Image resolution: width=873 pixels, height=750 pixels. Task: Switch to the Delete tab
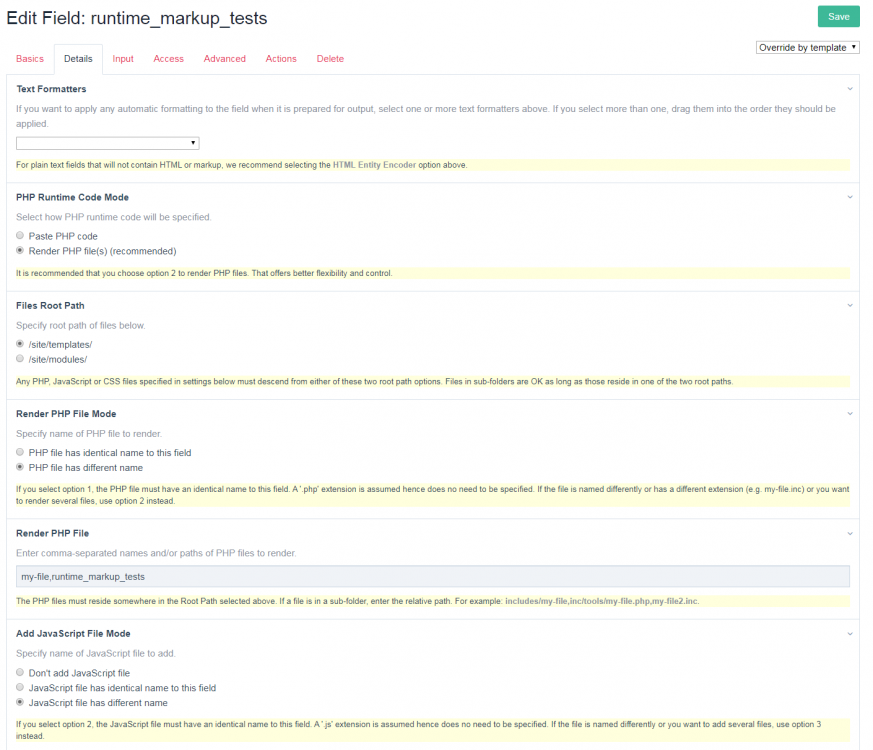[x=330, y=59]
